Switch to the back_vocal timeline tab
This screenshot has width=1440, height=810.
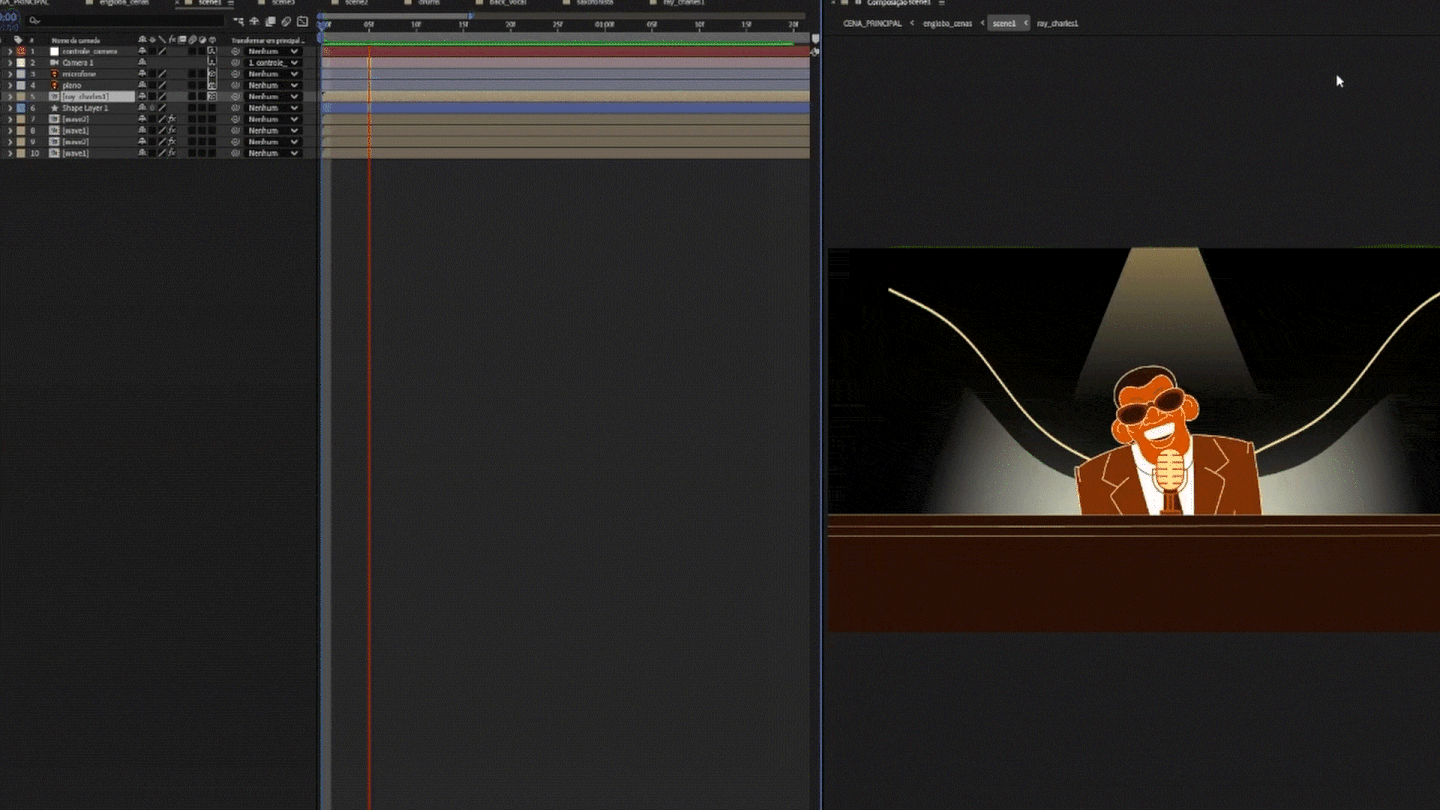(507, 3)
